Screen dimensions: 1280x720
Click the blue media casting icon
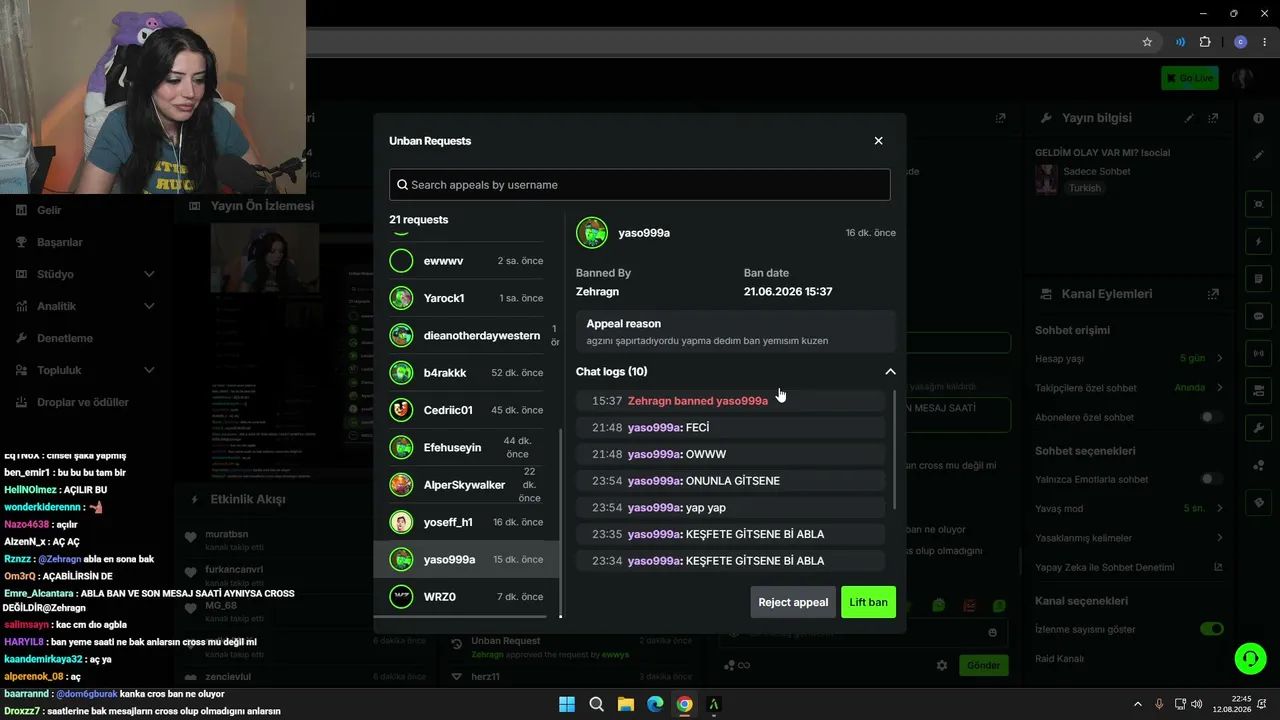(1180, 42)
